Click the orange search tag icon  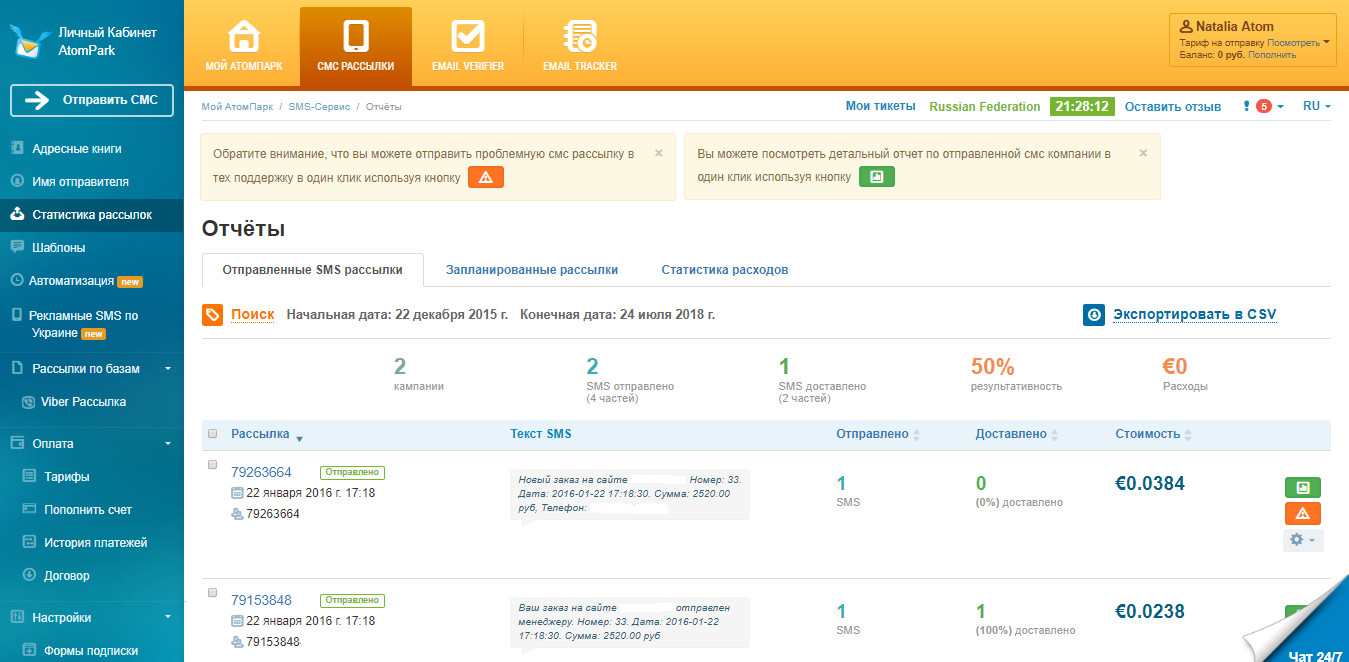[212, 315]
